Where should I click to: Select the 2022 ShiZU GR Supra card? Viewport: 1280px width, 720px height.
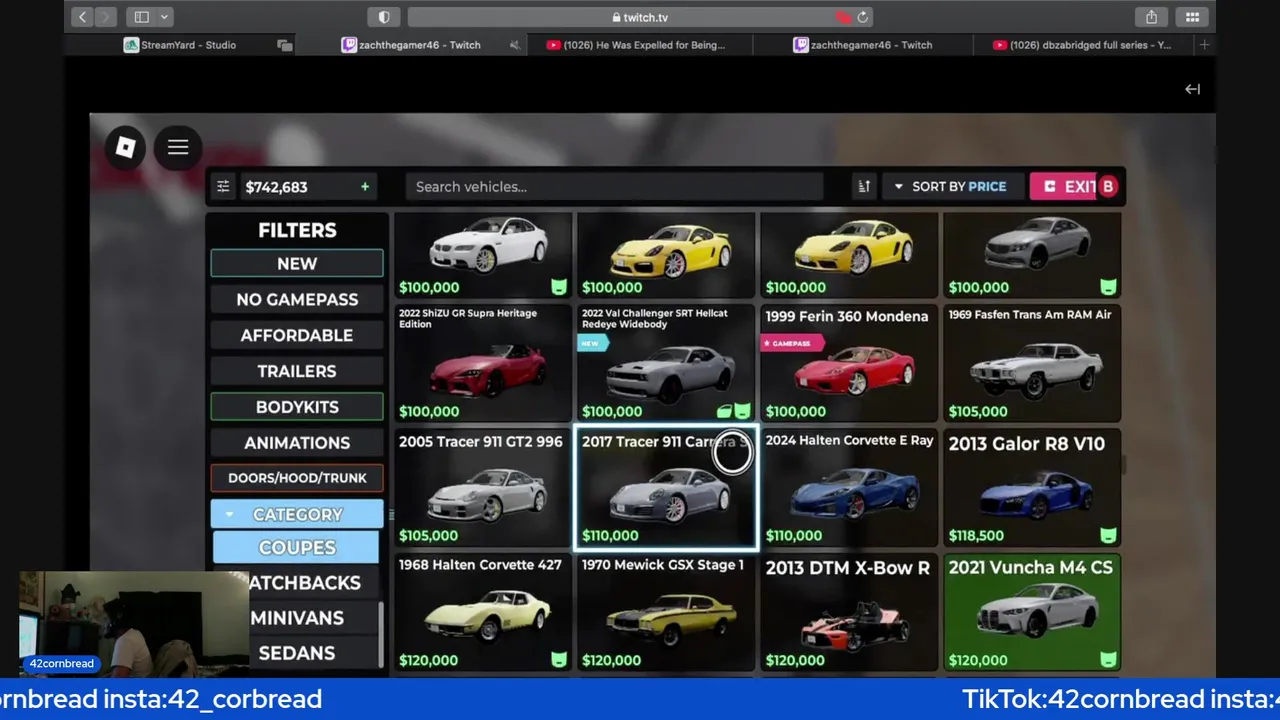coord(483,363)
